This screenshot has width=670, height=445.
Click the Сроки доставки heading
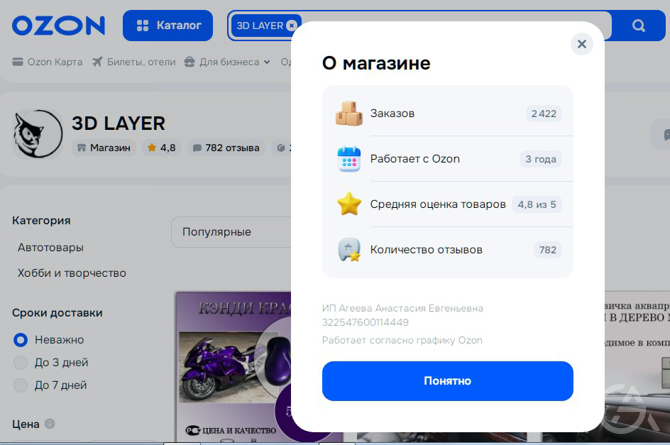(57, 313)
